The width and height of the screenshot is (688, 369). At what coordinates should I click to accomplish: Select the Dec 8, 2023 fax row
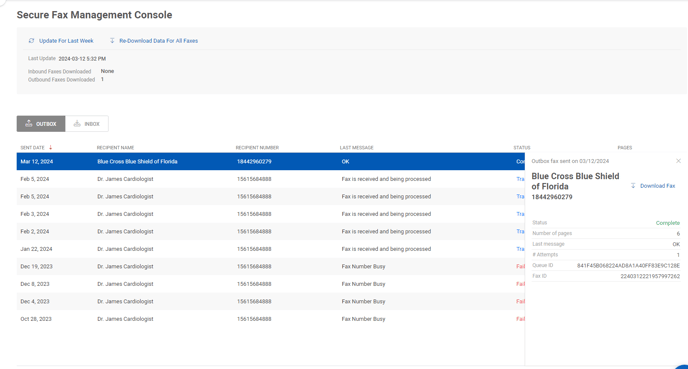click(x=271, y=284)
